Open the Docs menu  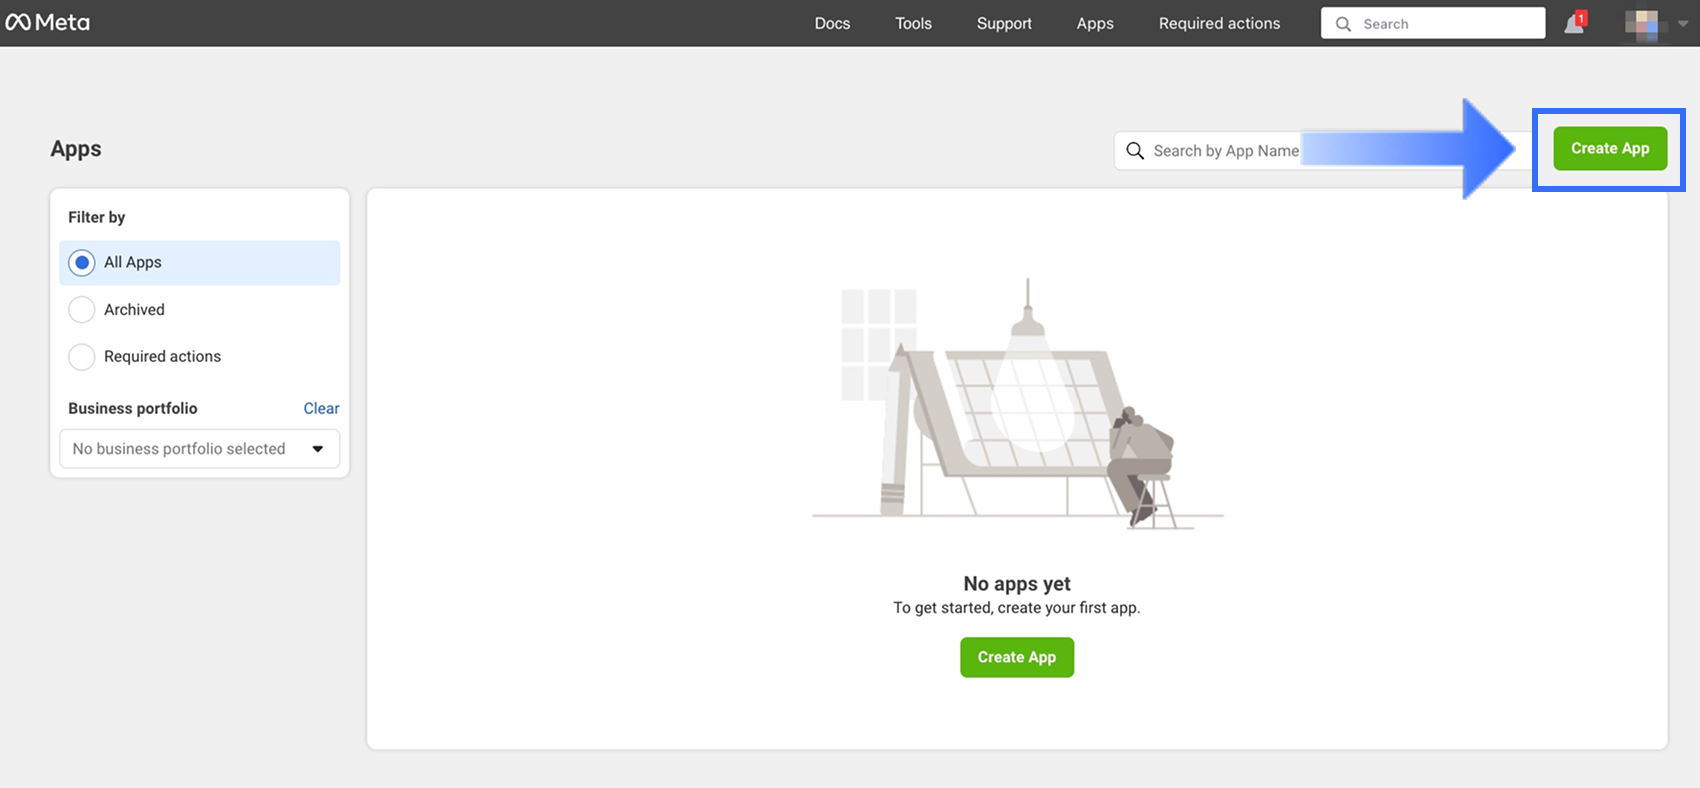(832, 23)
